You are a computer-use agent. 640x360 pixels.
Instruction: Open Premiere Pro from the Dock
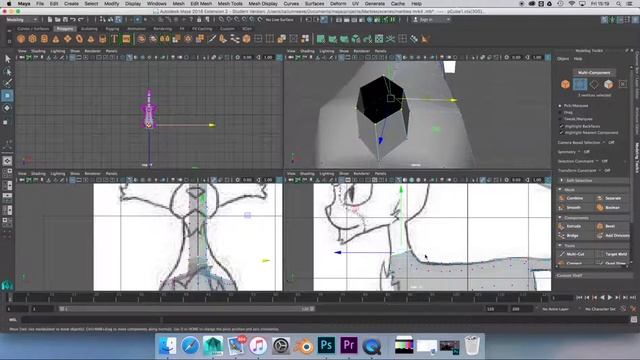(x=349, y=346)
